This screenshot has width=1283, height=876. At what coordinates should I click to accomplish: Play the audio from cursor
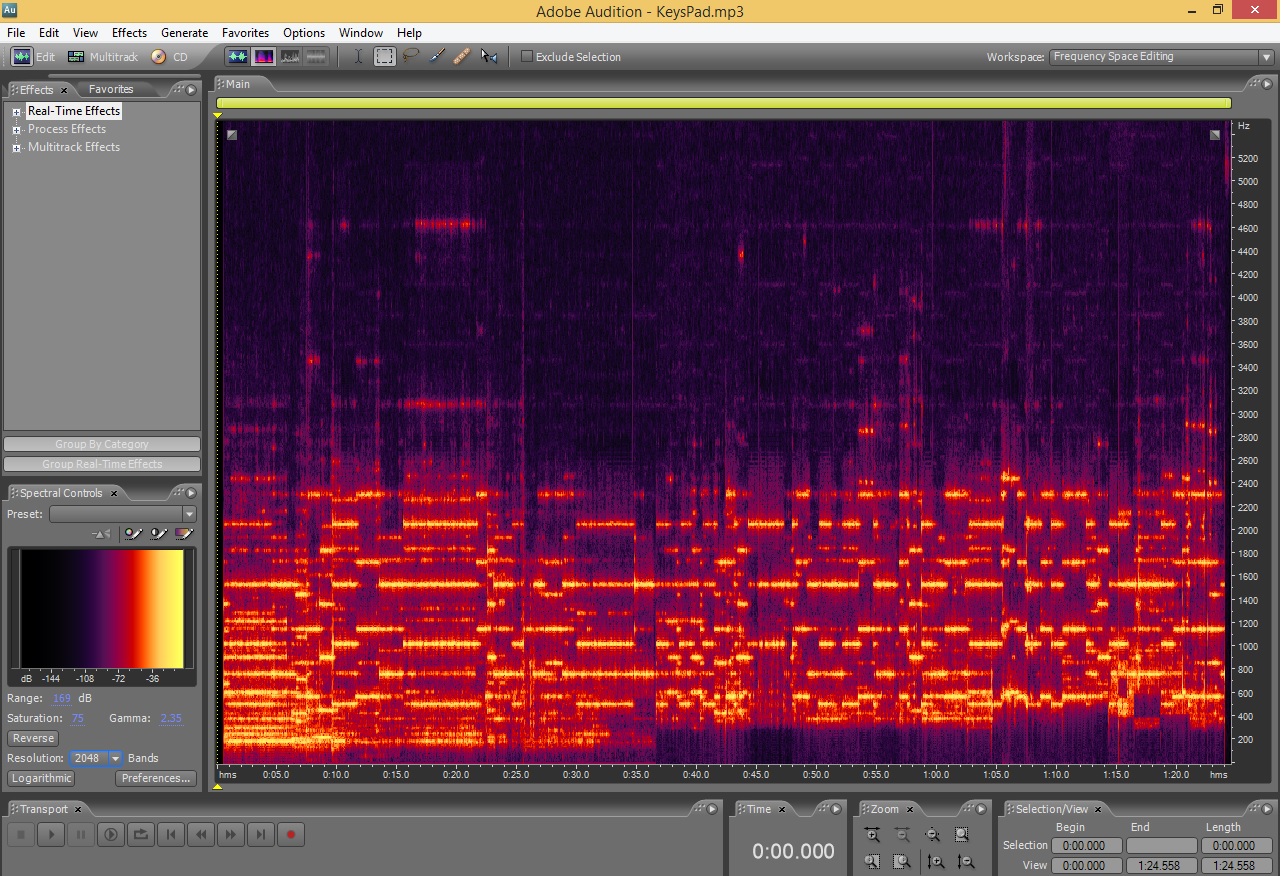click(51, 834)
